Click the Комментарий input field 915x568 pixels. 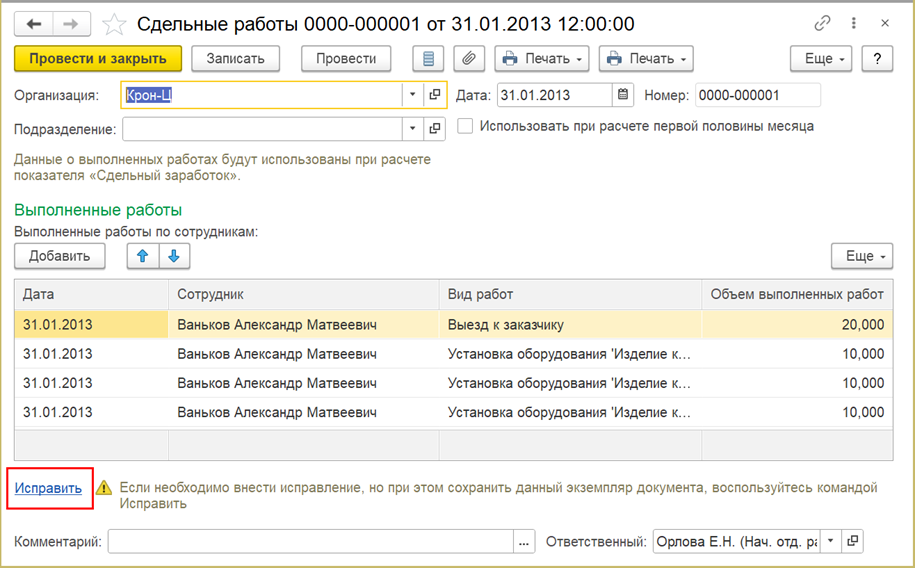point(310,541)
